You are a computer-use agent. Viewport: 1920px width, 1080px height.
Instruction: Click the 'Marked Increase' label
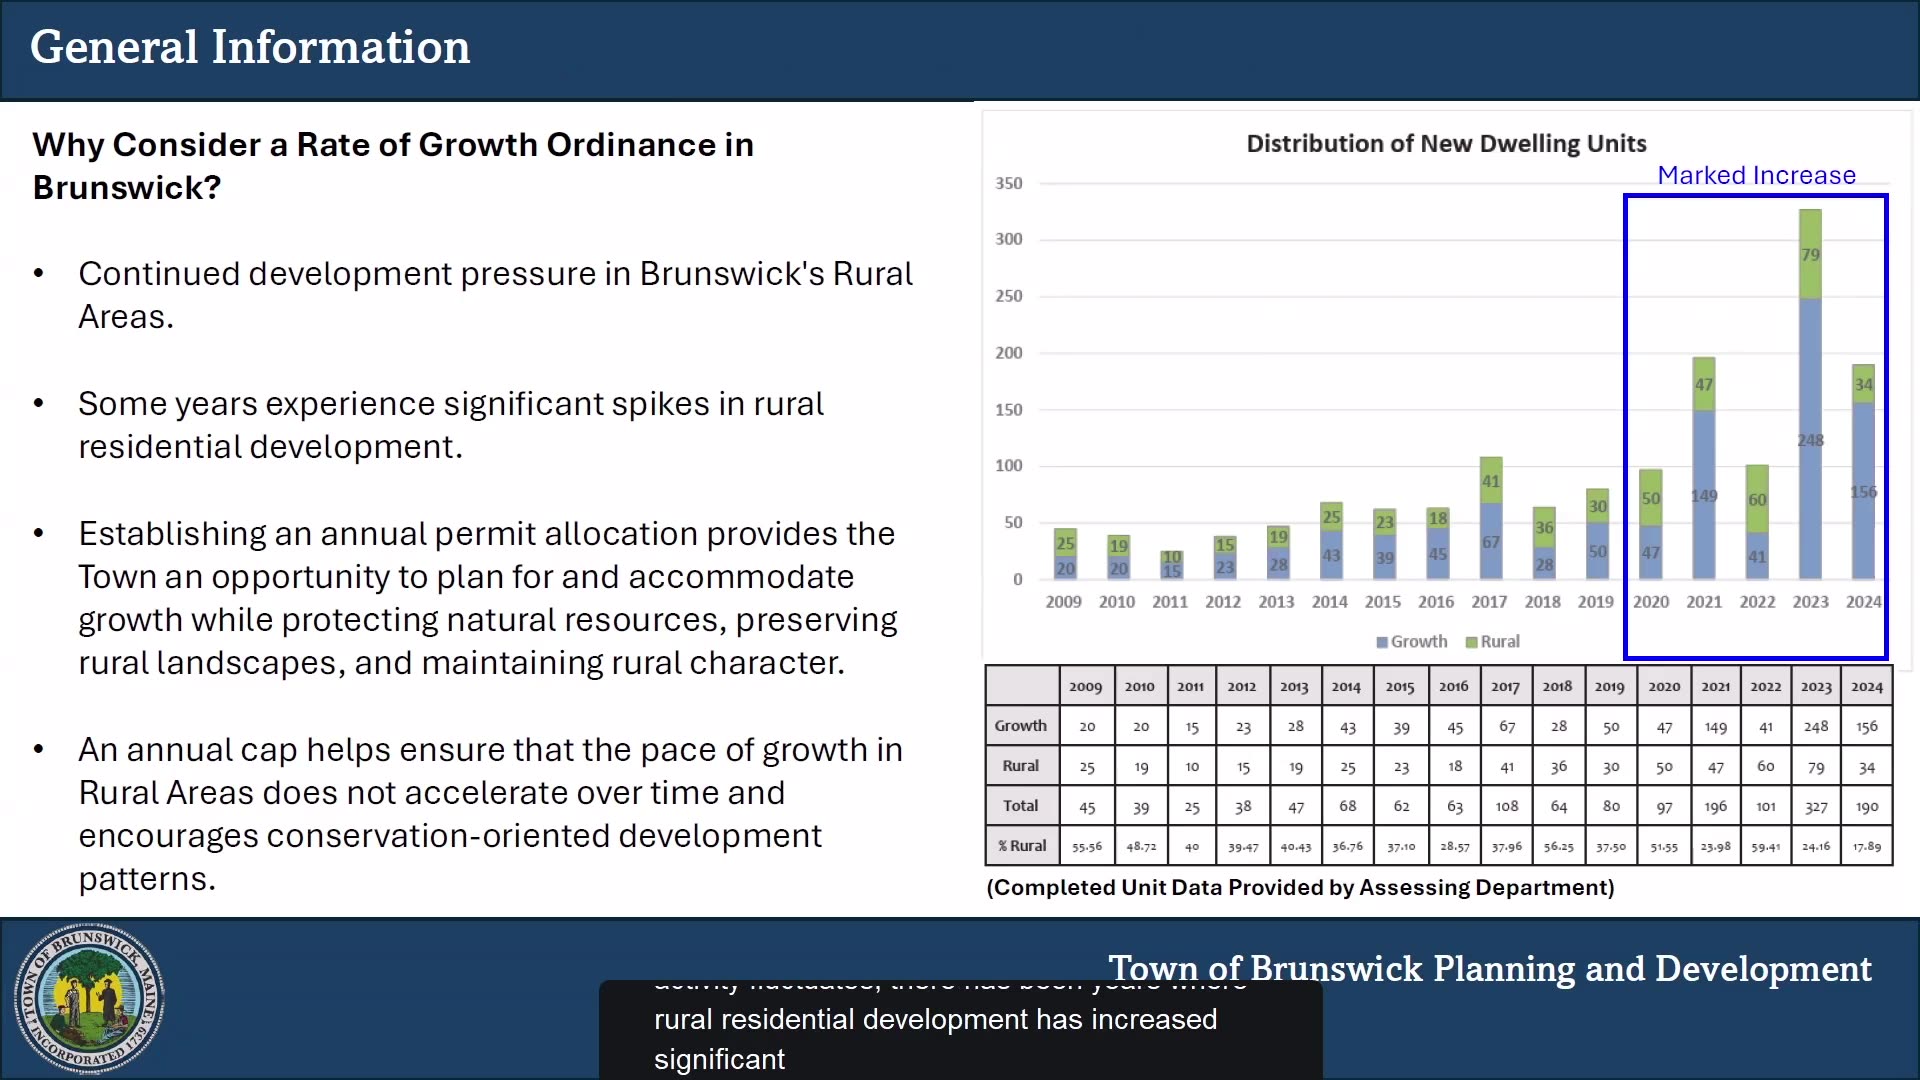click(x=1756, y=175)
